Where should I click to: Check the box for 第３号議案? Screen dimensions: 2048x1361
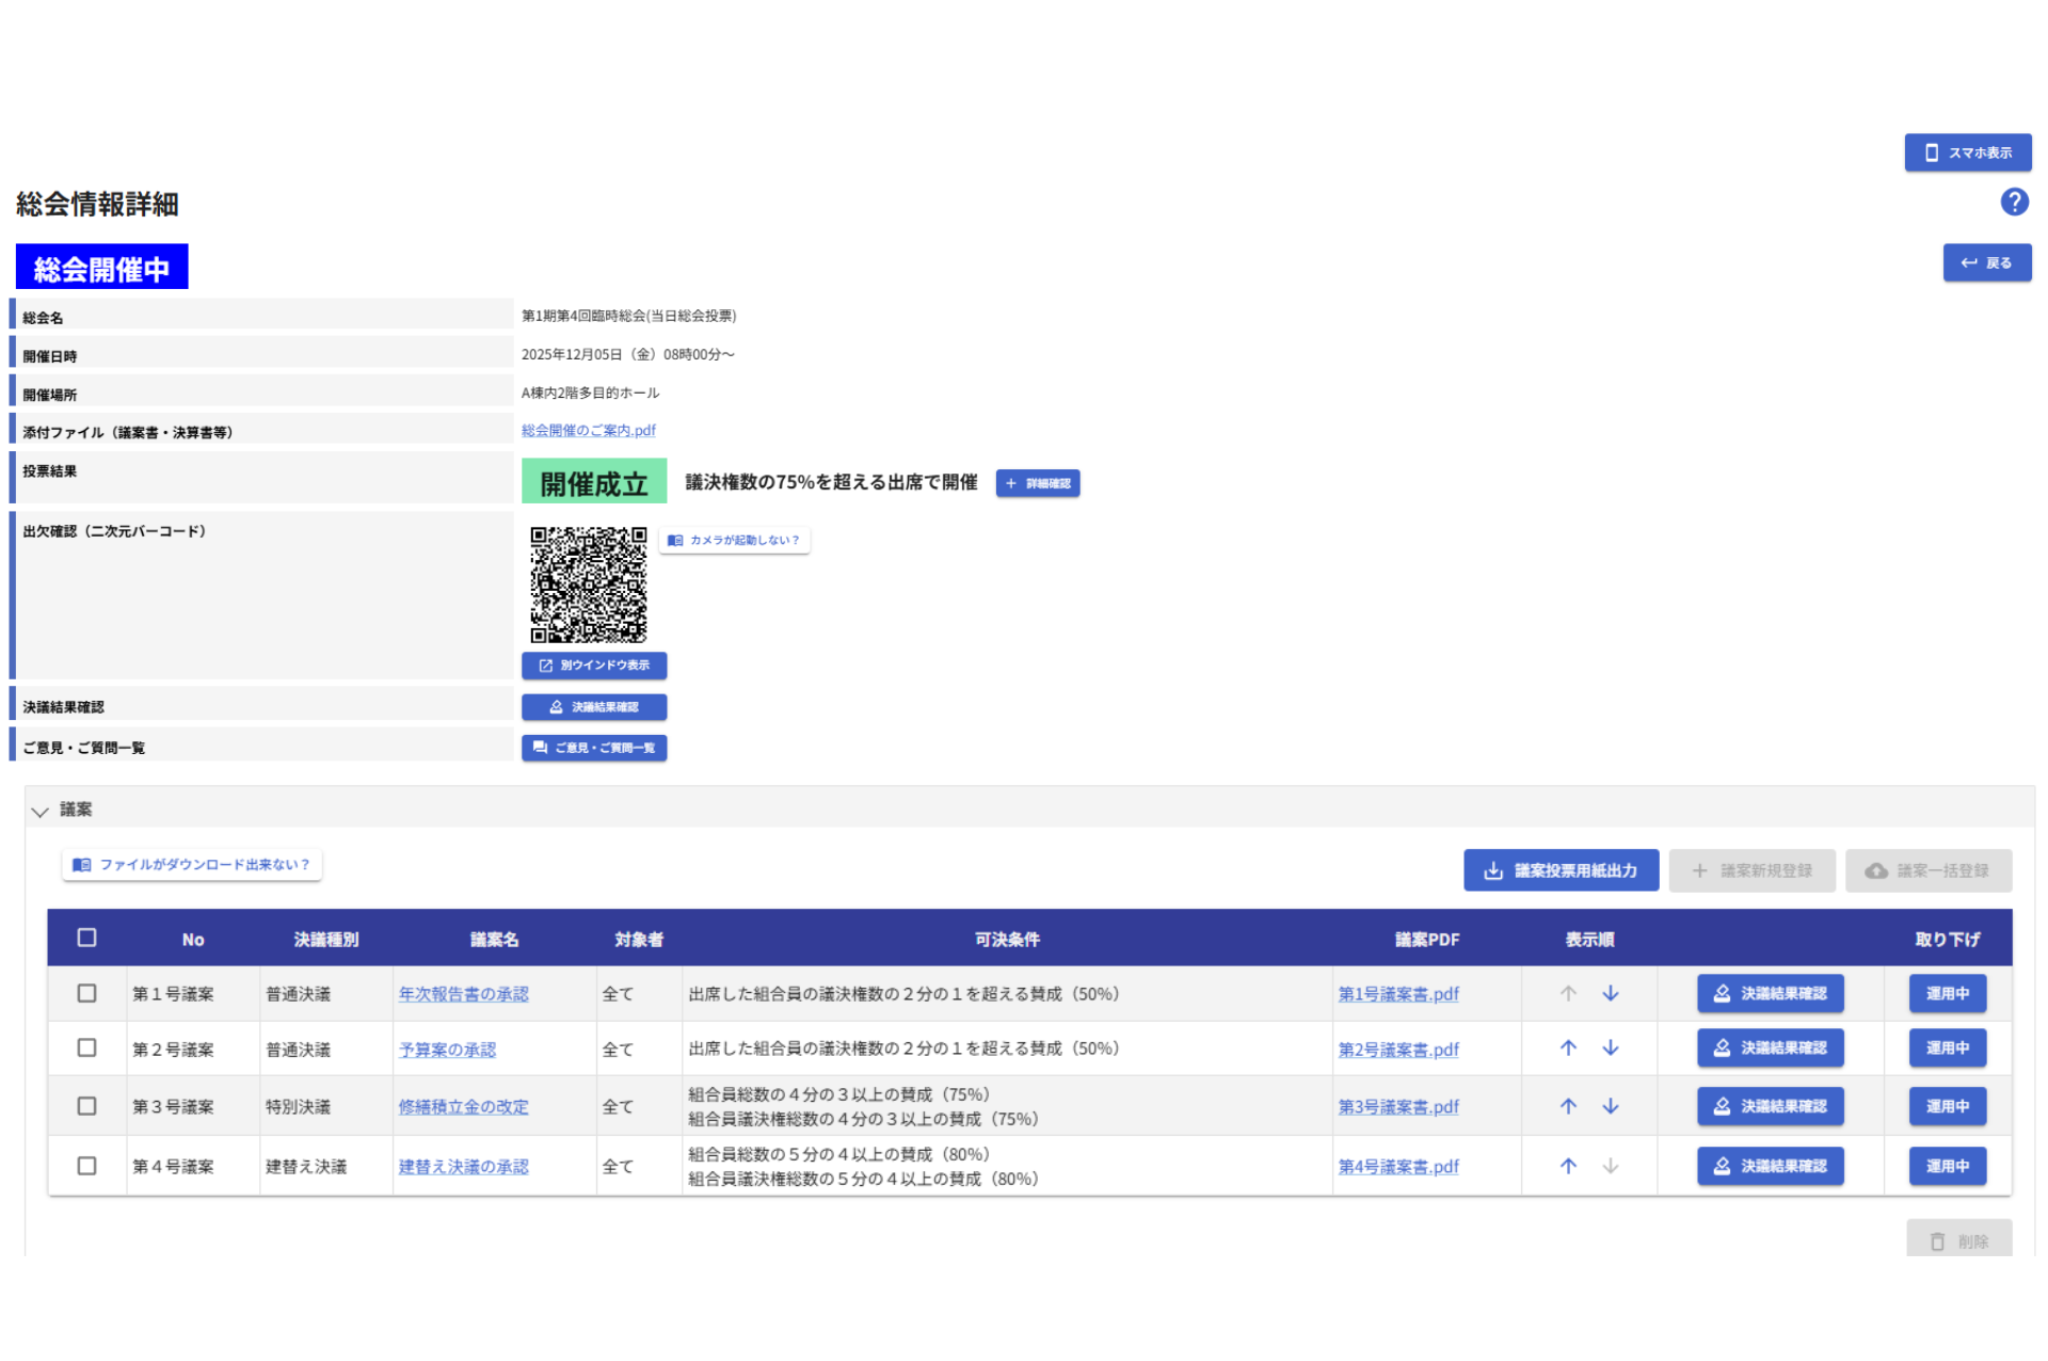click(87, 1106)
